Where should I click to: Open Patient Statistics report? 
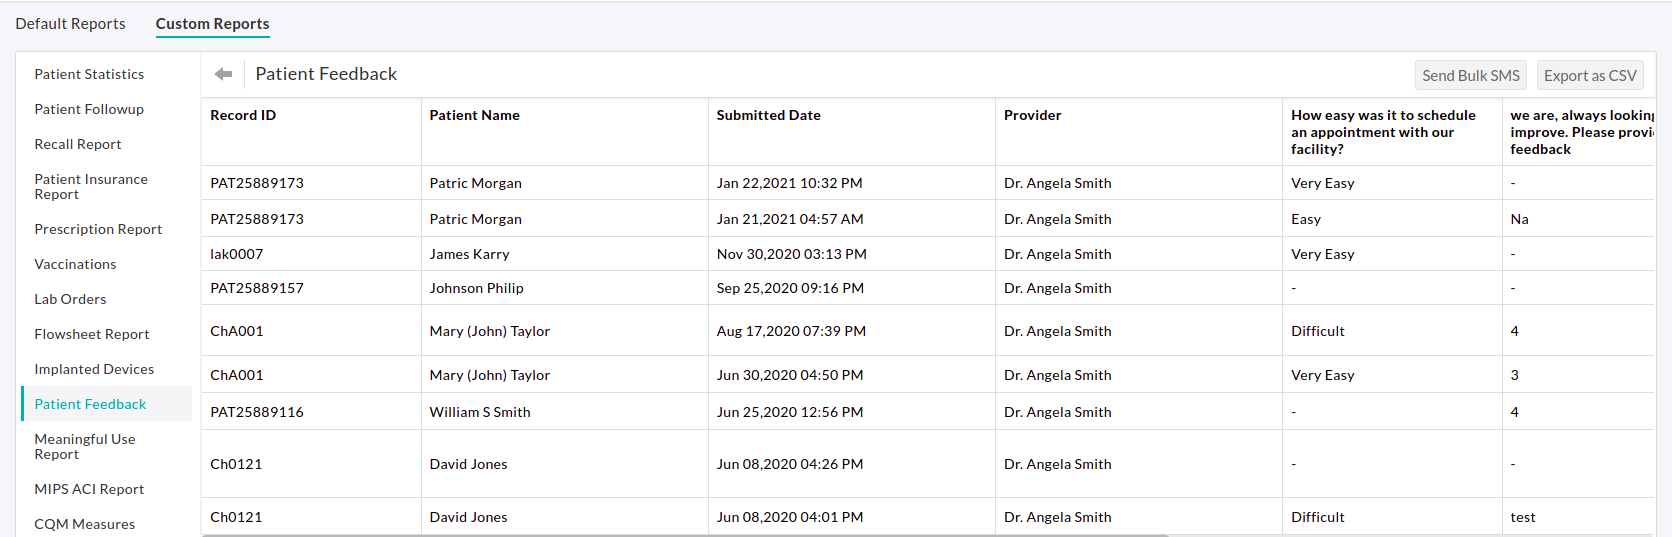[89, 74]
